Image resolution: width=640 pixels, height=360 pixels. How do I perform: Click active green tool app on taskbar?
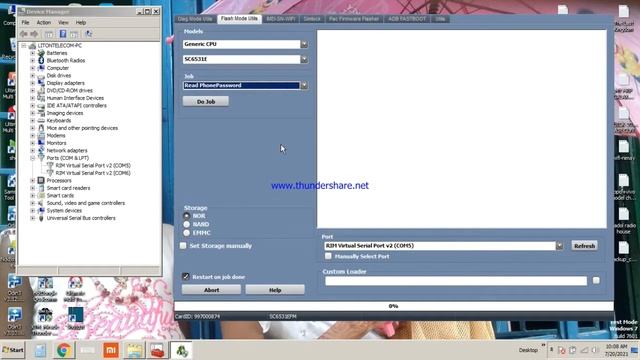[182, 350]
